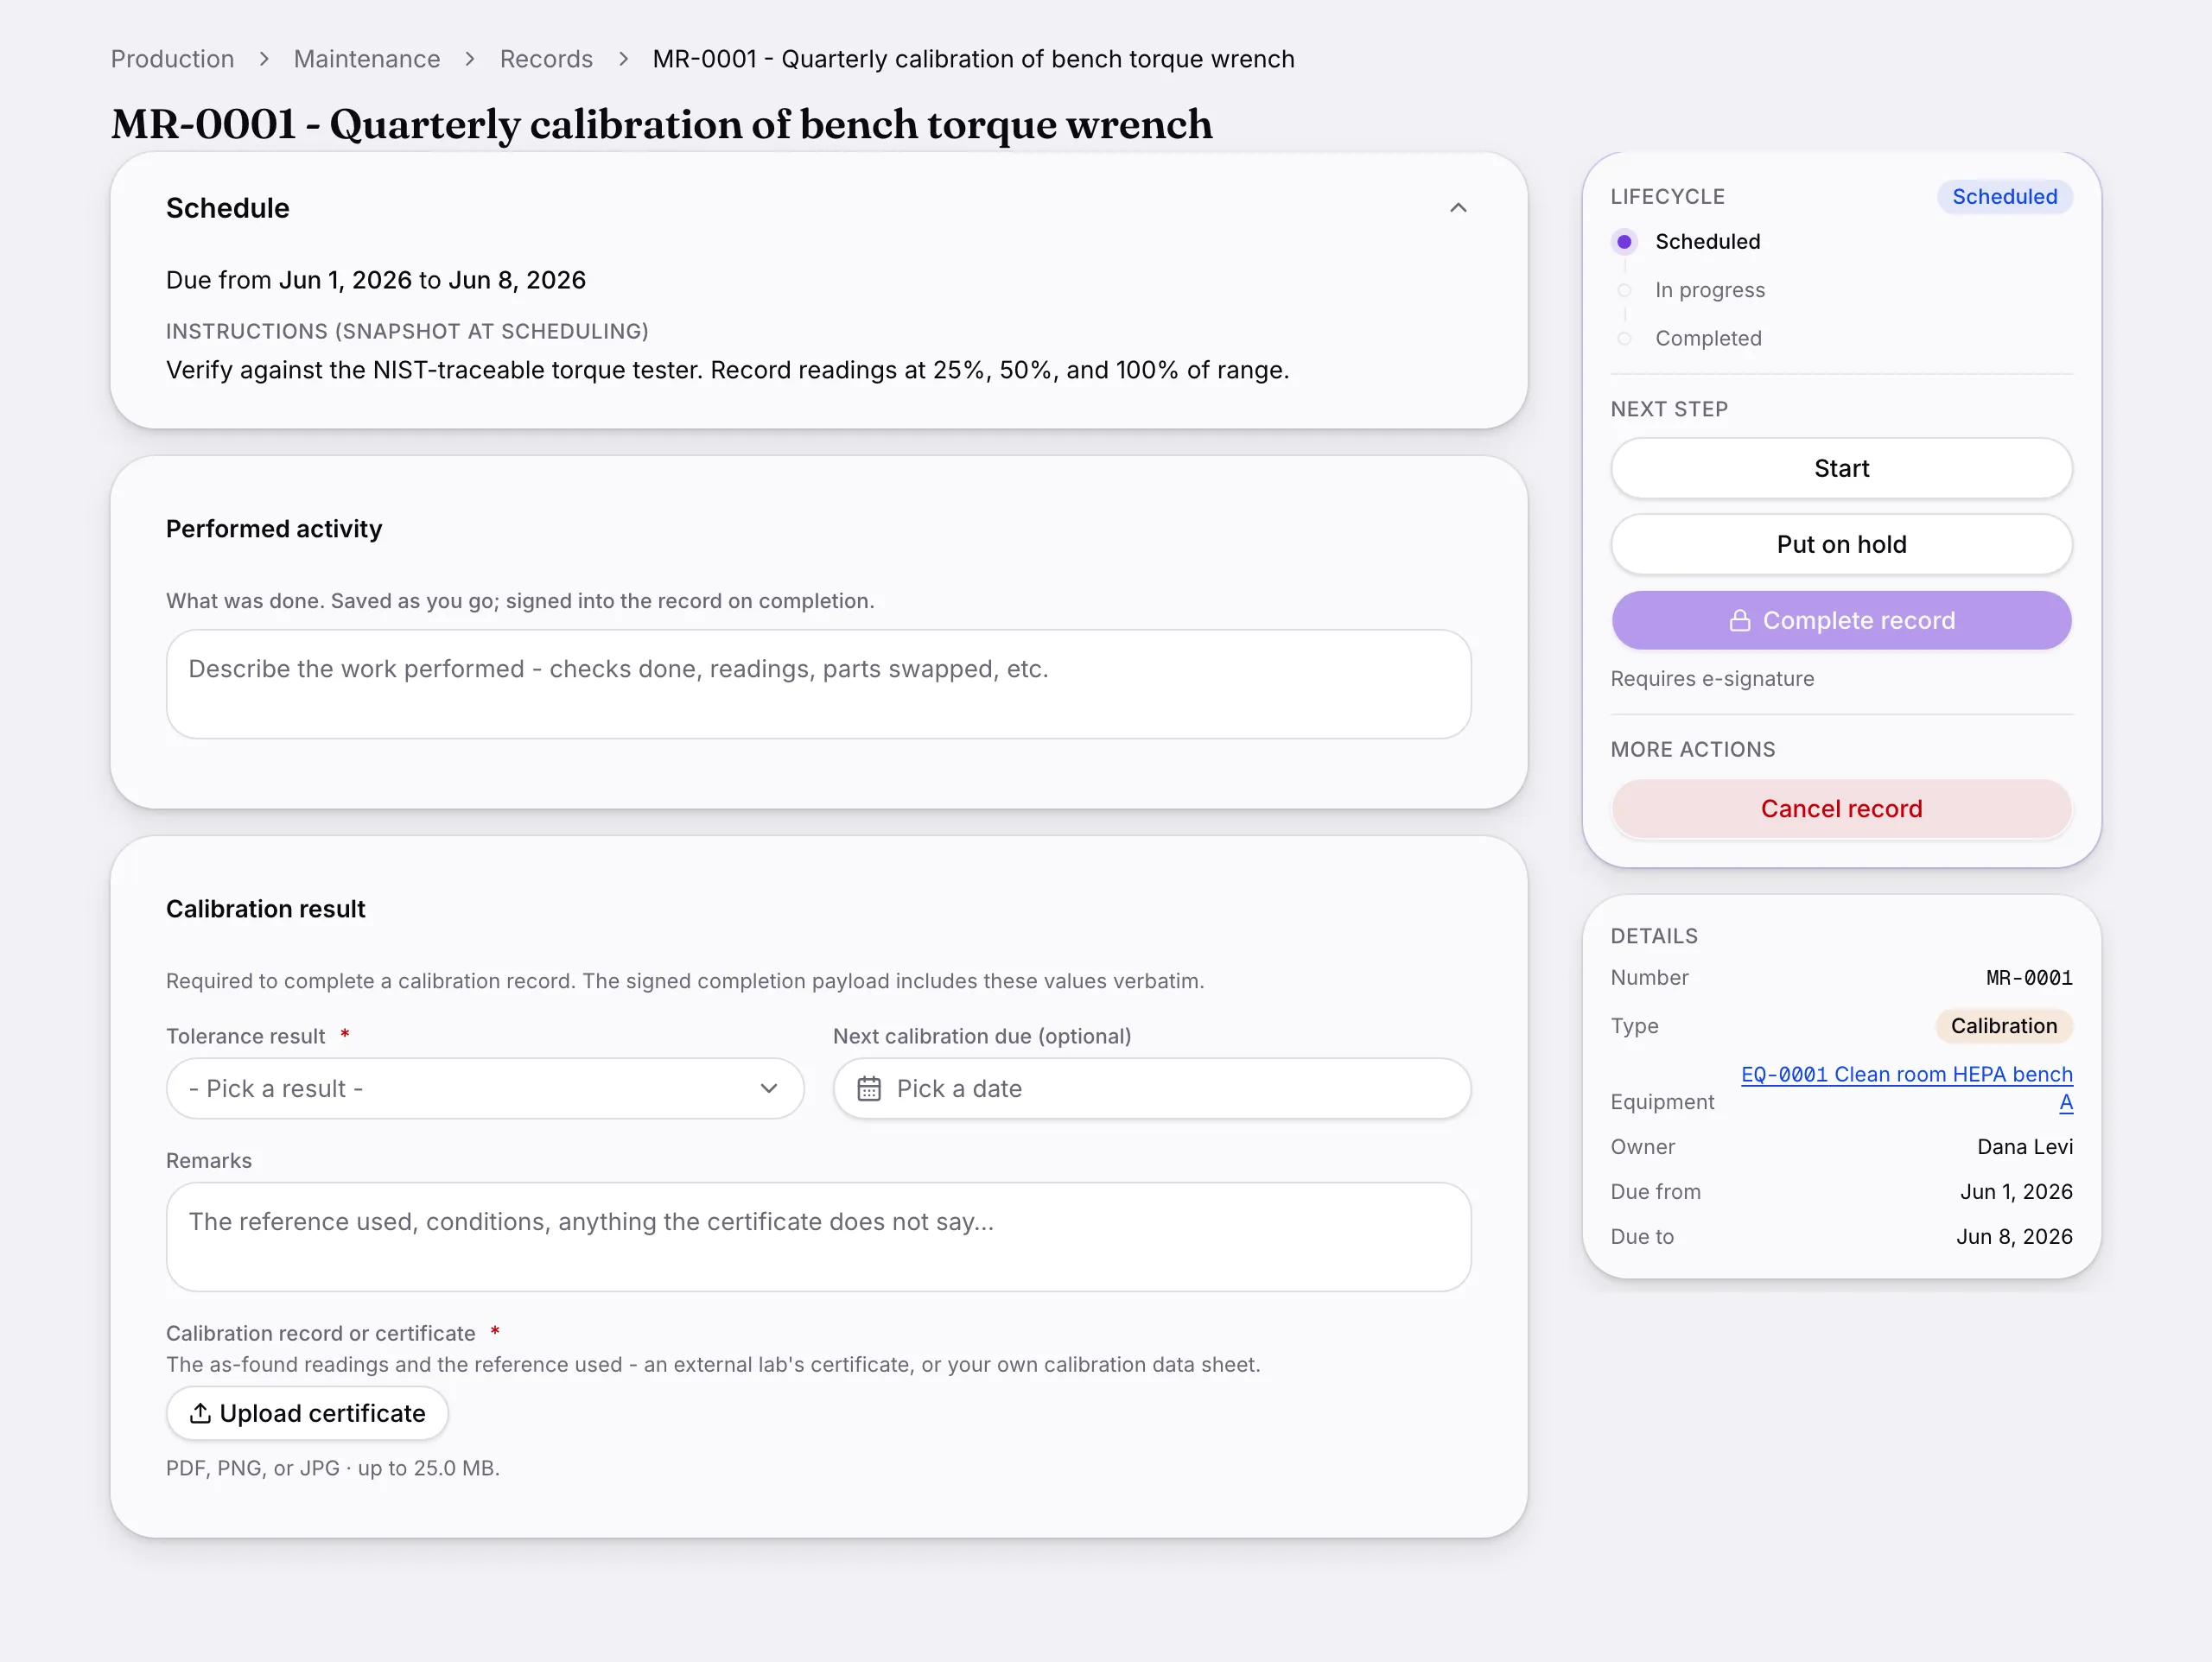Click the calendar icon in Next calibration due
The width and height of the screenshot is (2212, 1662).
[869, 1088]
